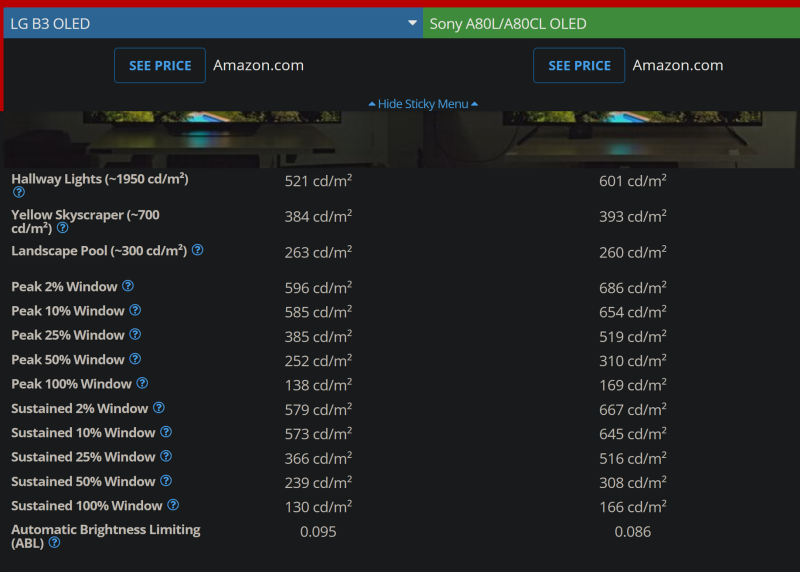This screenshot has height=572, width=800.
Task: Click the 596 cd/m² LG value
Action: point(318,288)
